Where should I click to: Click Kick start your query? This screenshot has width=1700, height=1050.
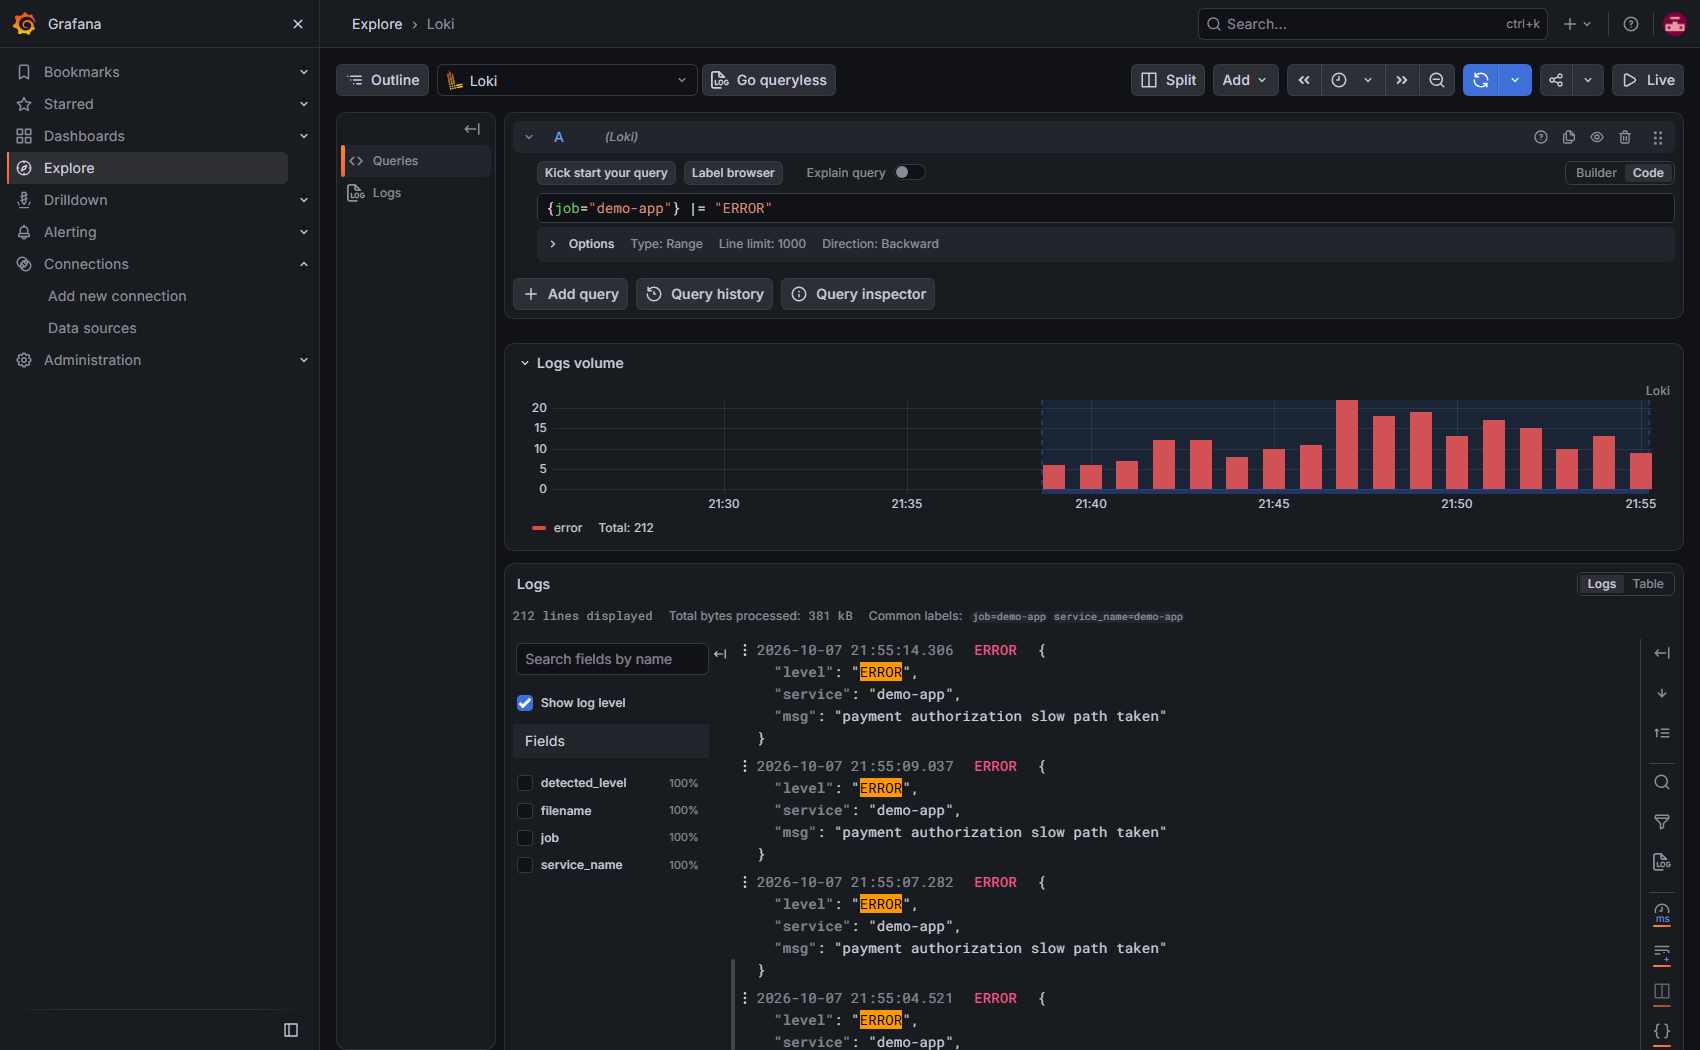[606, 173]
